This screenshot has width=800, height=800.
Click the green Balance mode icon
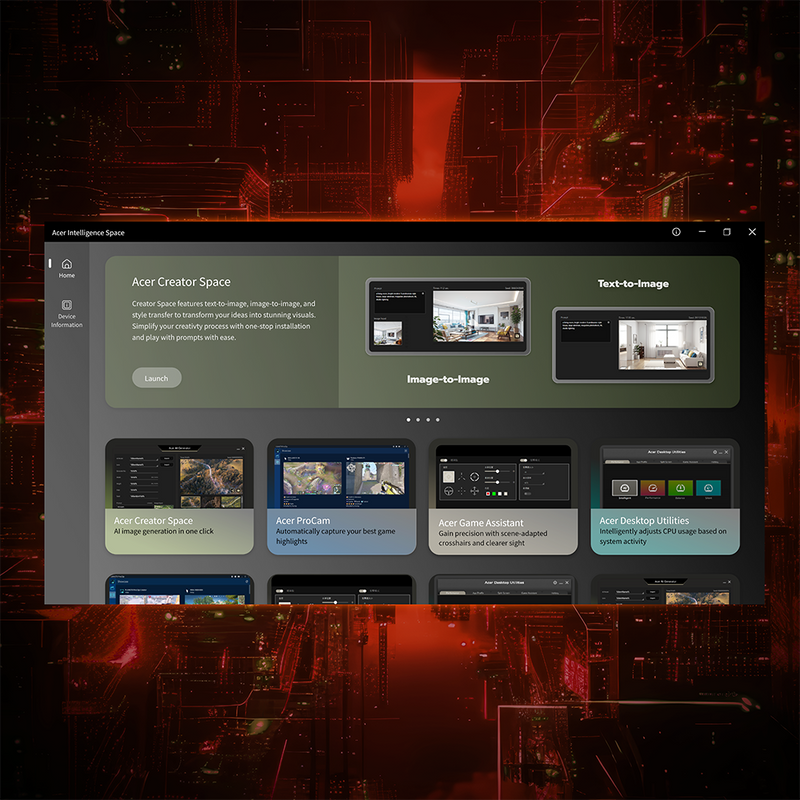click(x=681, y=488)
